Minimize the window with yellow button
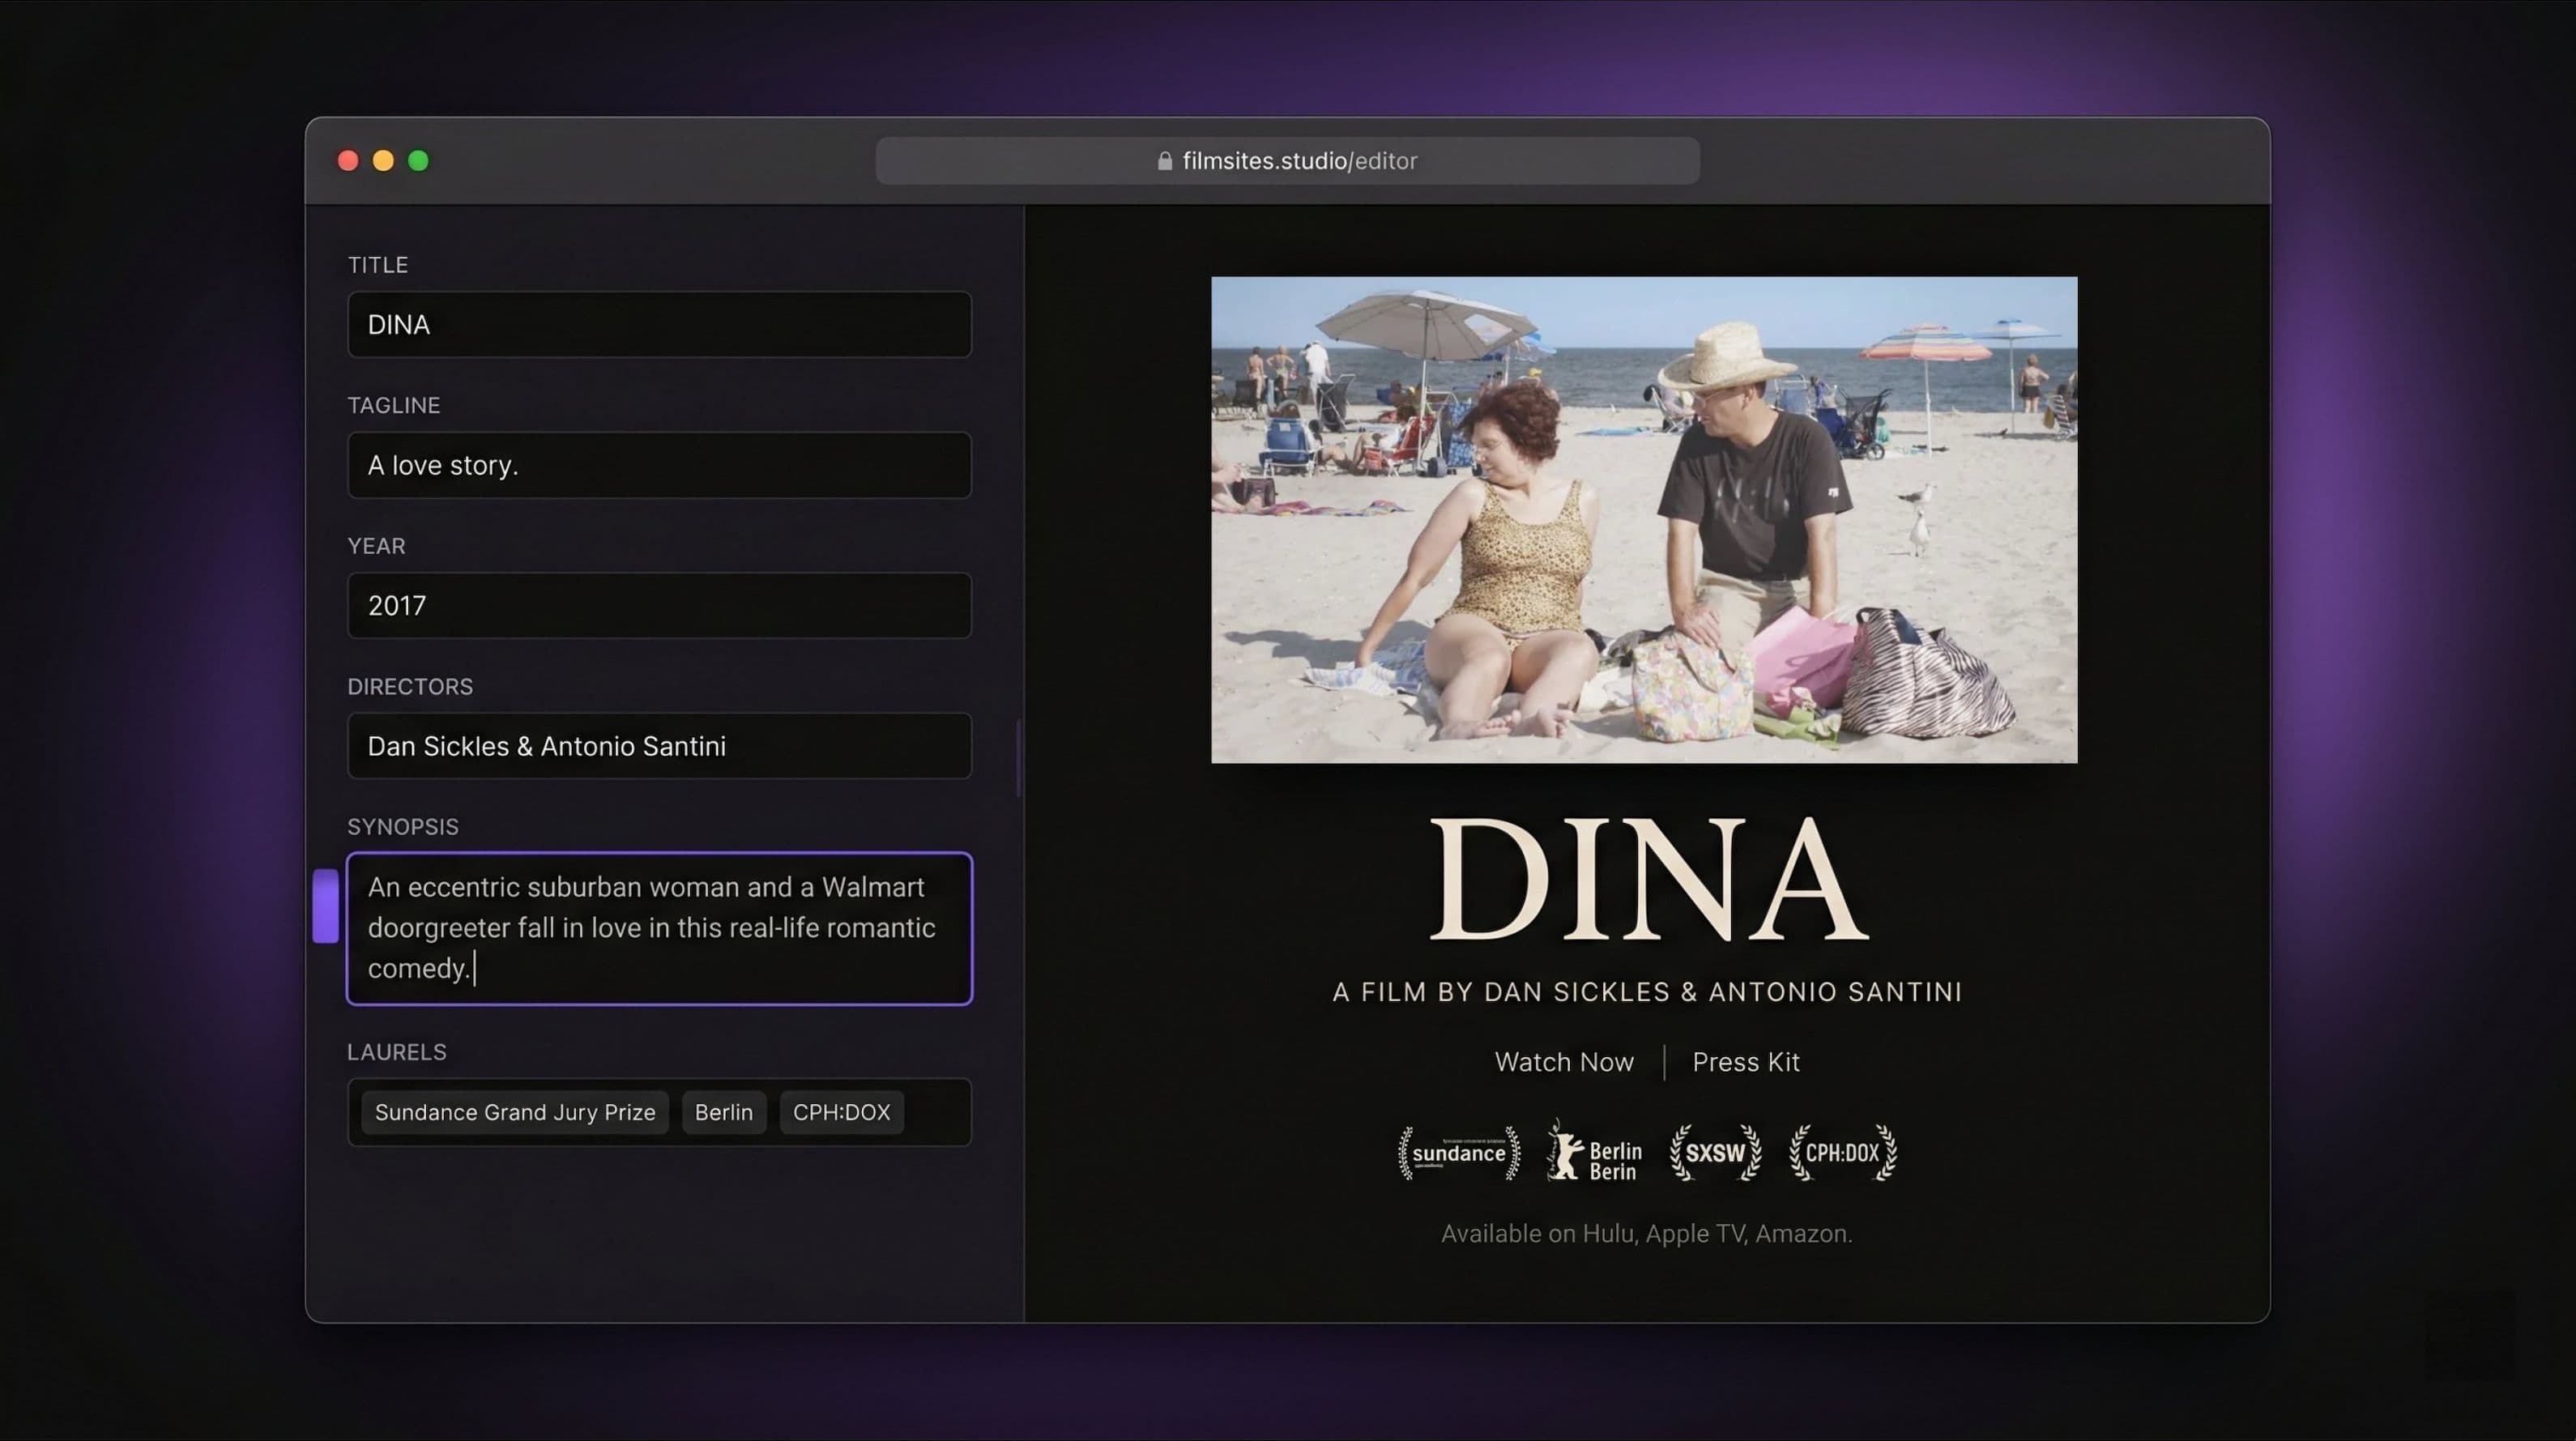The width and height of the screenshot is (2576, 1441). pos(383,161)
